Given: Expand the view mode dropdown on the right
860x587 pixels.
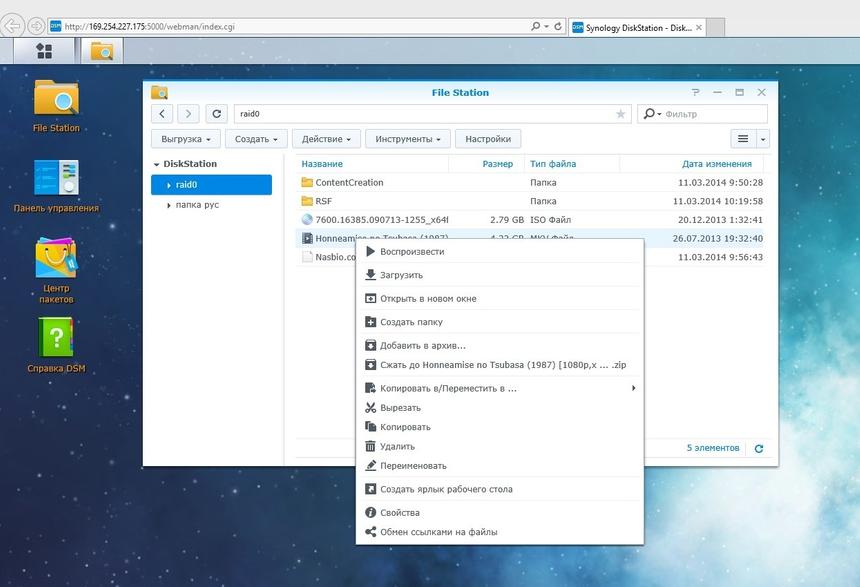Looking at the screenshot, I should click(x=761, y=138).
